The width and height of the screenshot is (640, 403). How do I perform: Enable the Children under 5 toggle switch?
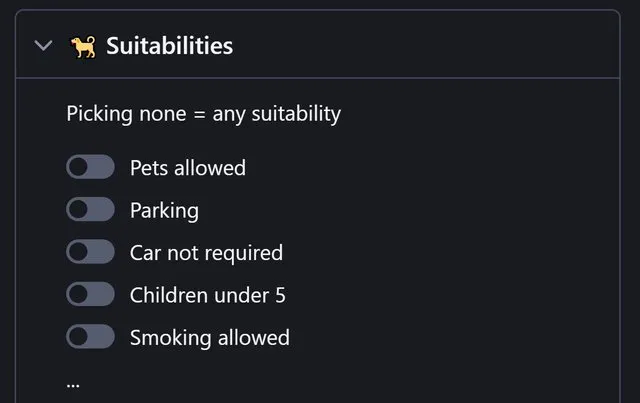[x=90, y=294]
